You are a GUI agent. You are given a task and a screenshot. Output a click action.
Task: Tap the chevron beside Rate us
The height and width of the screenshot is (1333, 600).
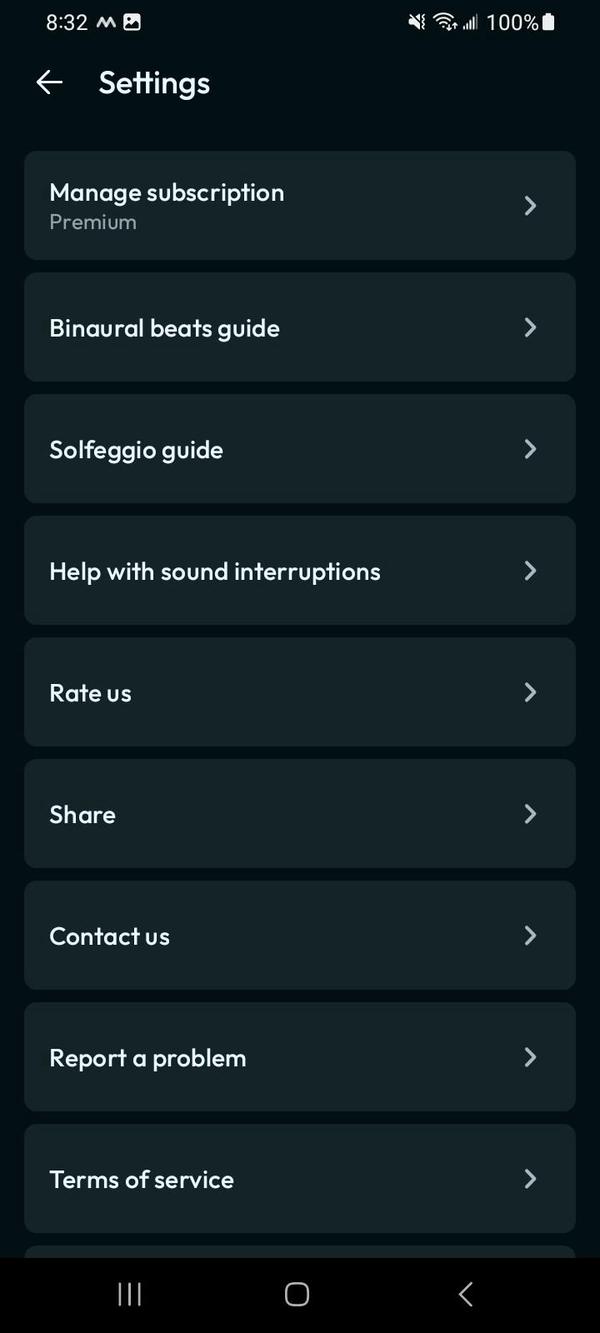(530, 693)
